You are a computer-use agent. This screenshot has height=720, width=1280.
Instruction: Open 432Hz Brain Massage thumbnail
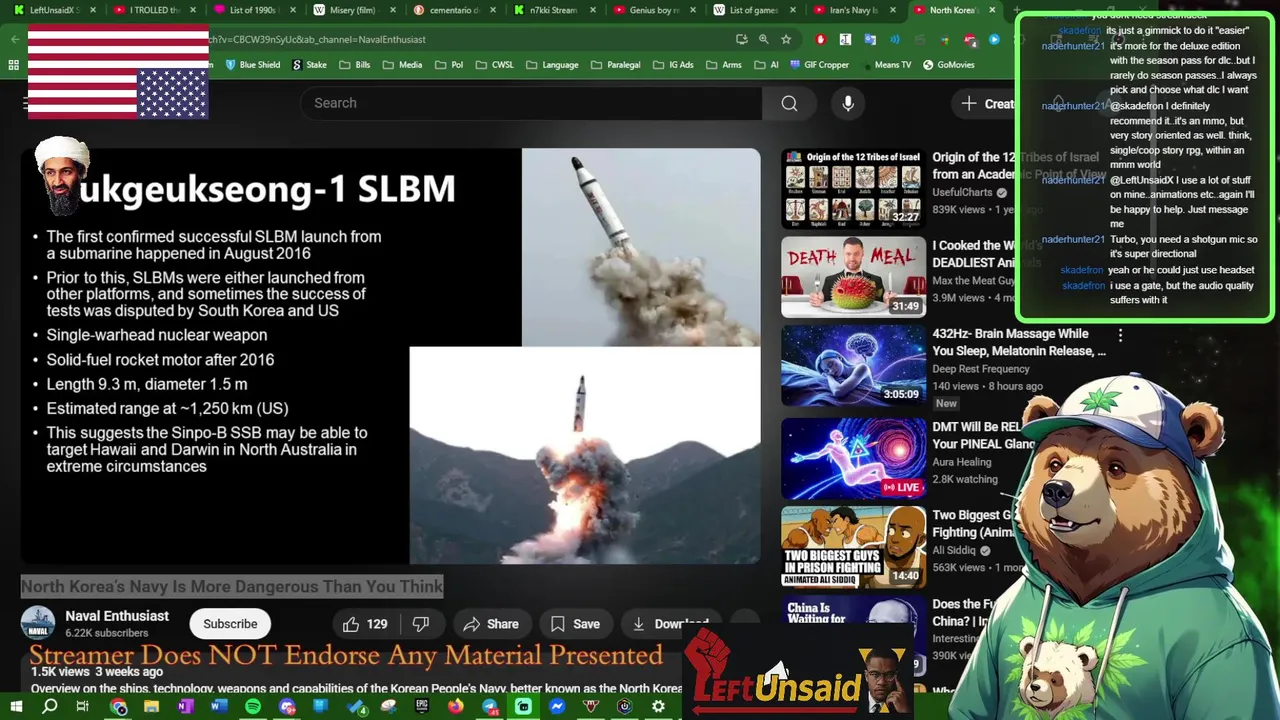pyautogui.click(x=853, y=365)
